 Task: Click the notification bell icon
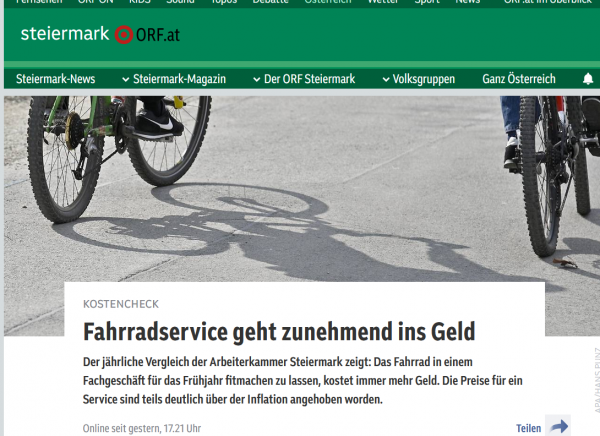pos(588,79)
